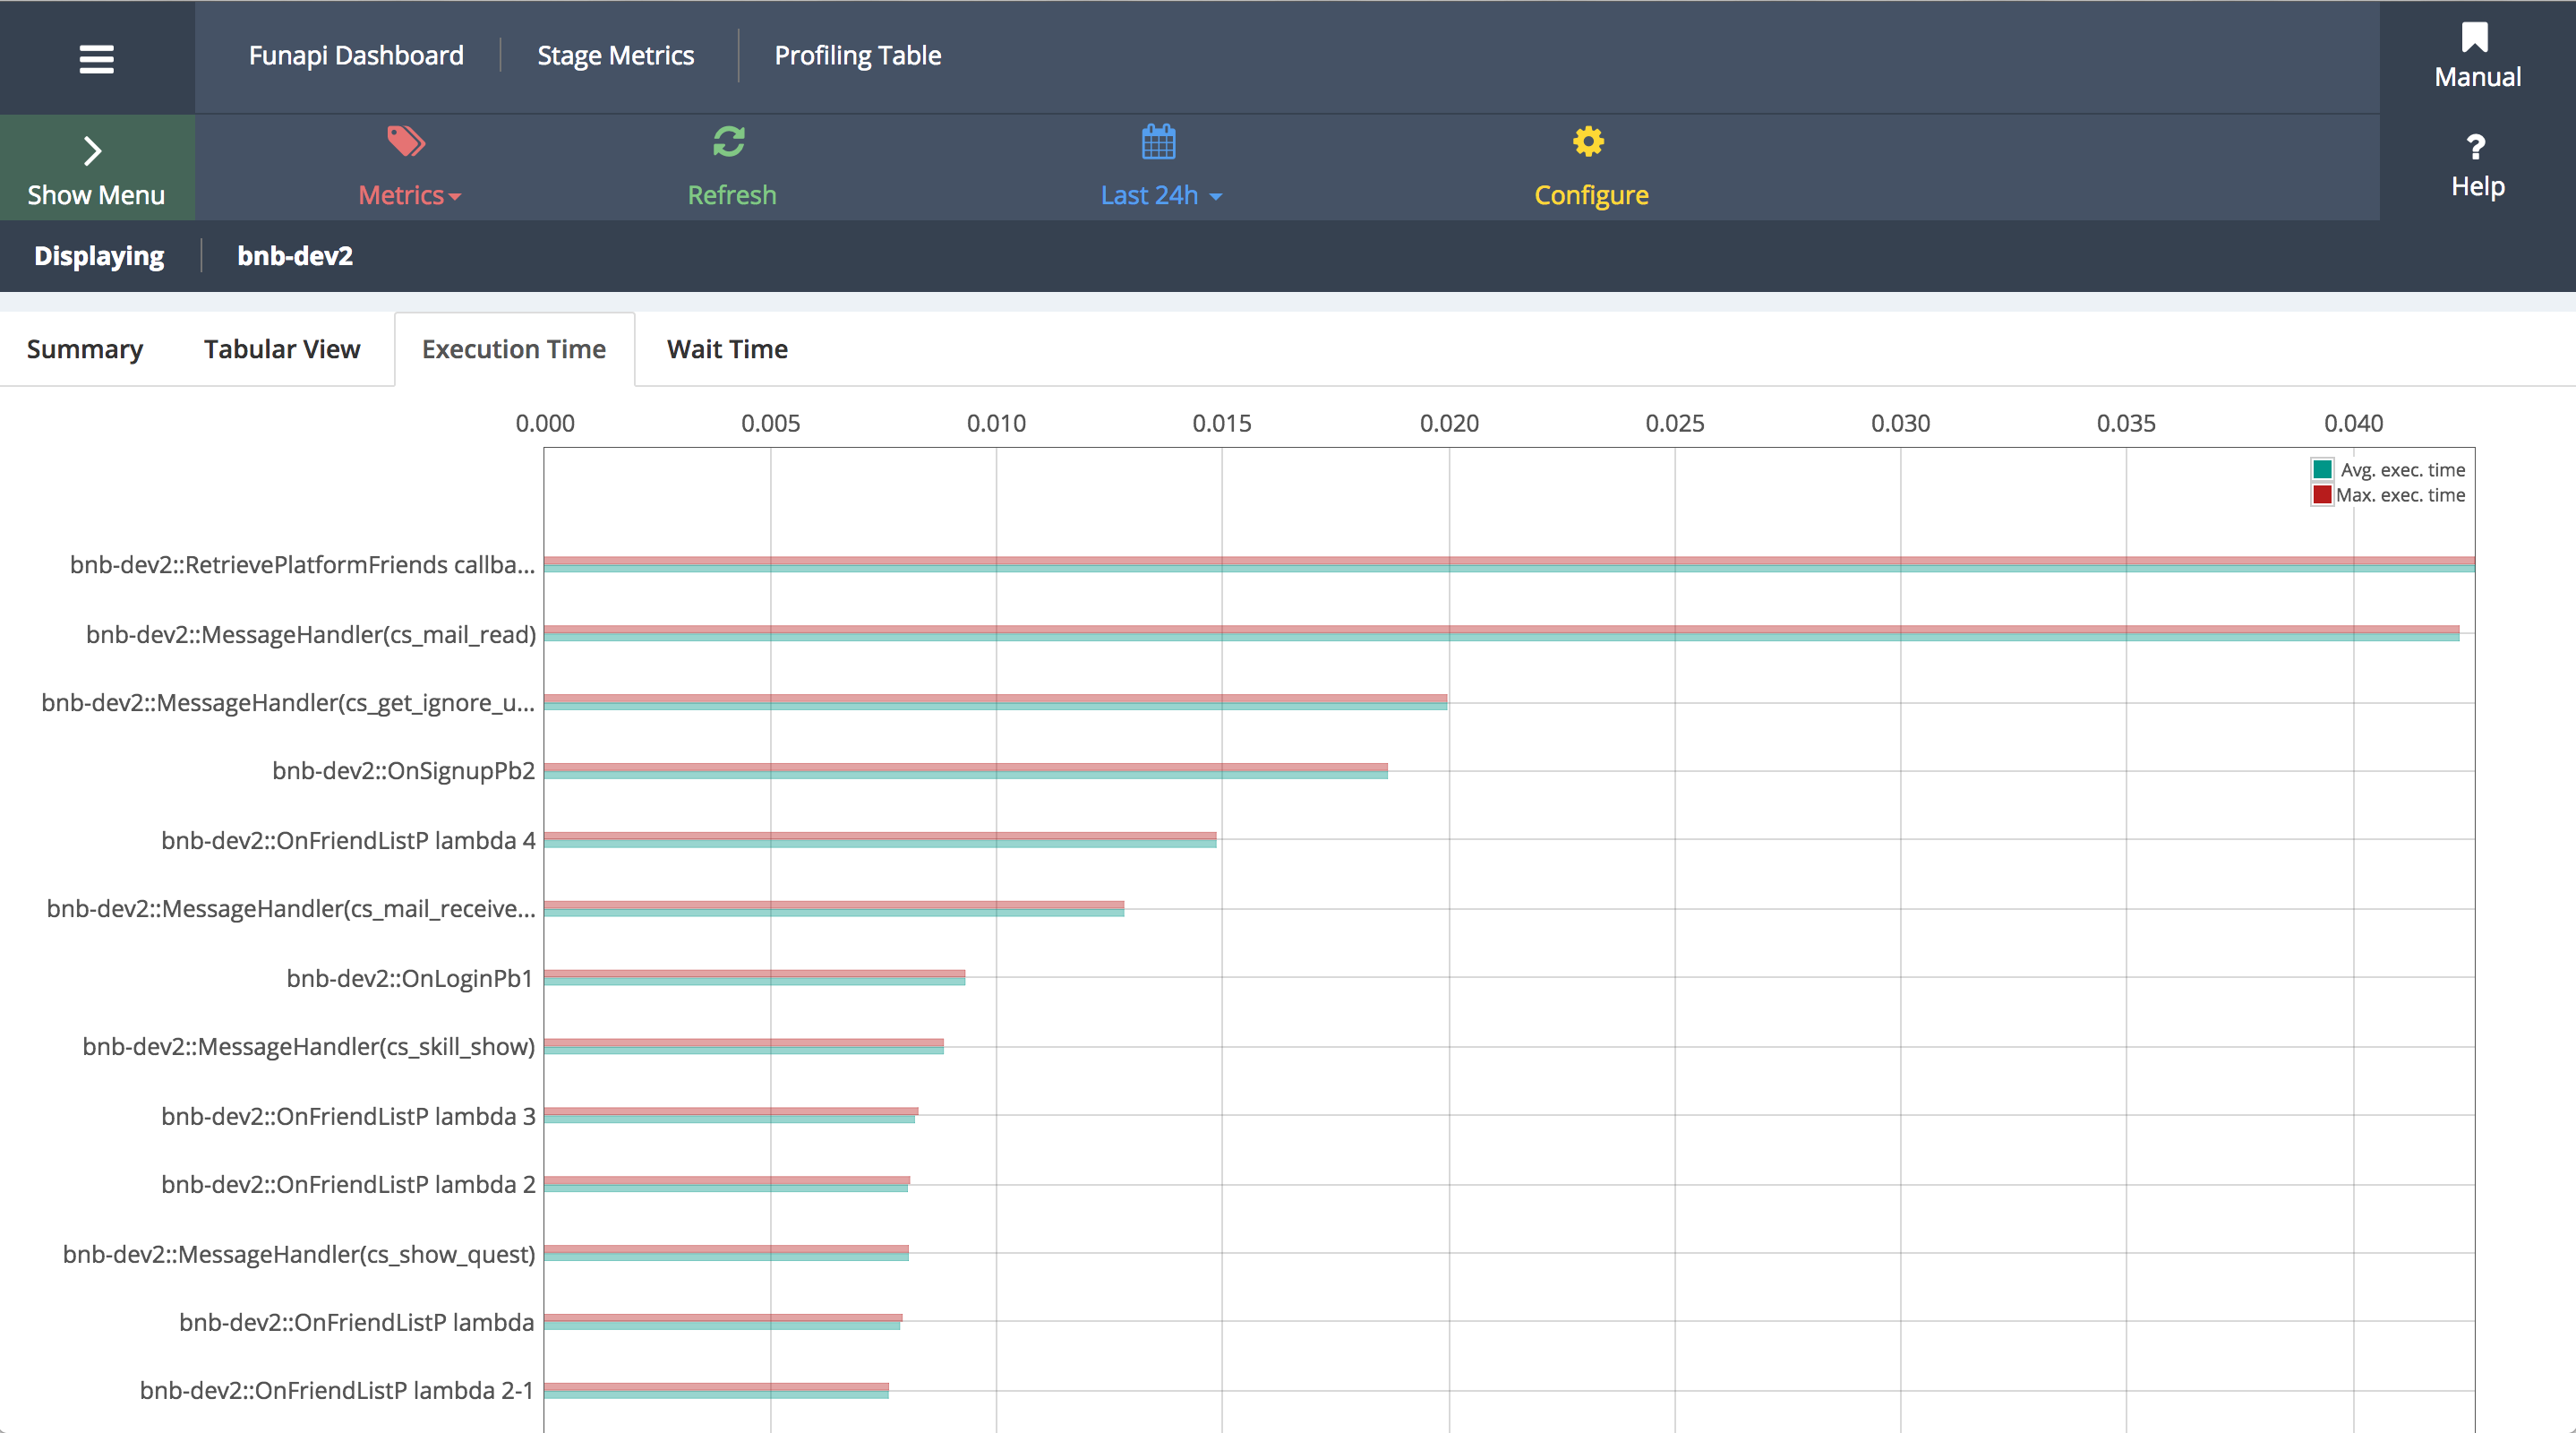Click the Help question mark icon

2476,148
